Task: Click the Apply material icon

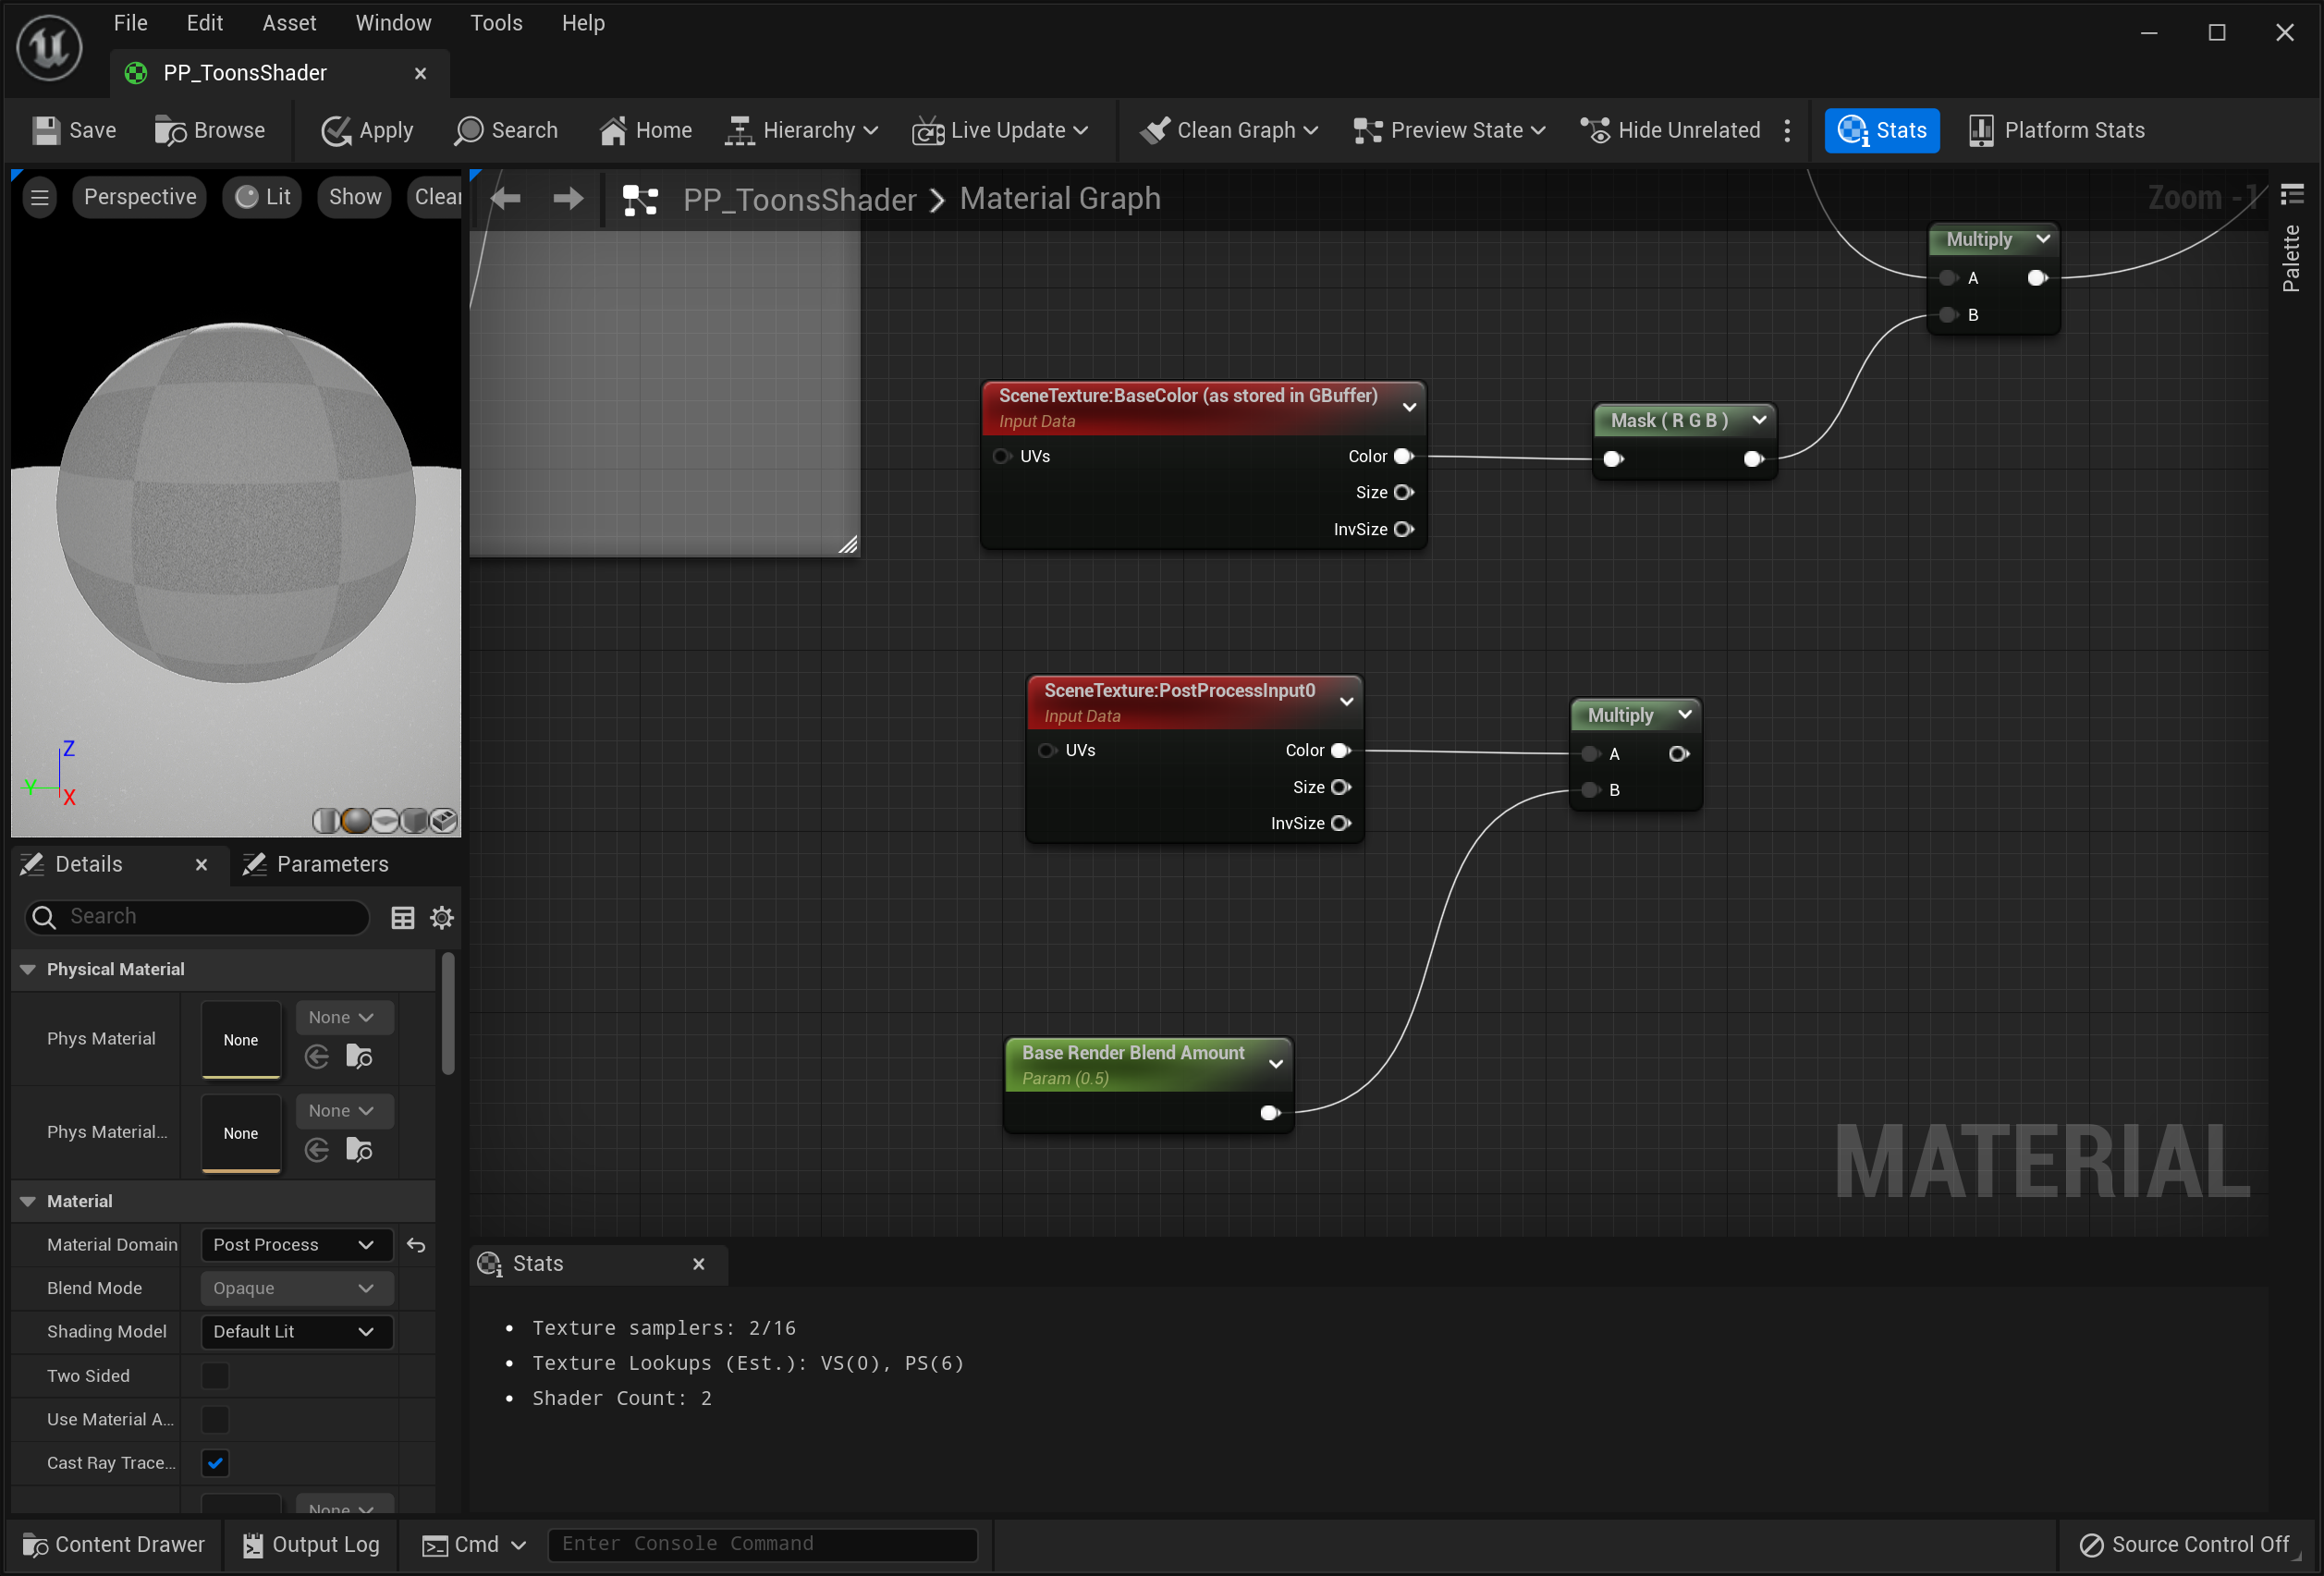Action: coord(336,131)
